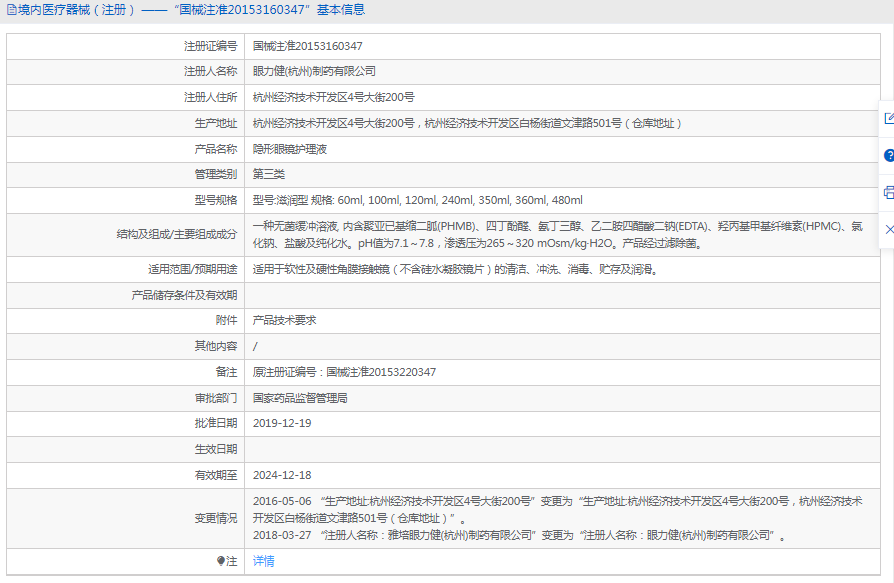Click the 型号规格 label
Screen dimensions: 894x583
(216, 200)
